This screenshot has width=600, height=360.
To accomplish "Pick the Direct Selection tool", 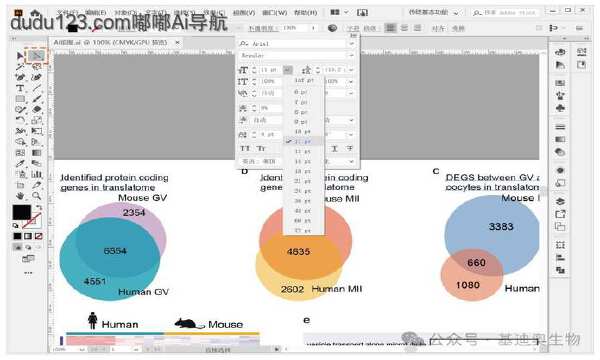I will (36, 56).
